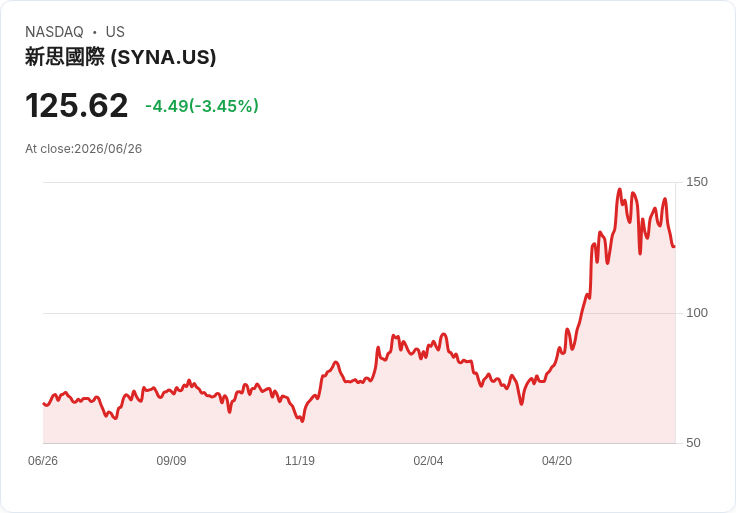Viewport: 736px width, 513px height.
Task: Select the 04/20 date on x-axis
Action: coord(557,461)
